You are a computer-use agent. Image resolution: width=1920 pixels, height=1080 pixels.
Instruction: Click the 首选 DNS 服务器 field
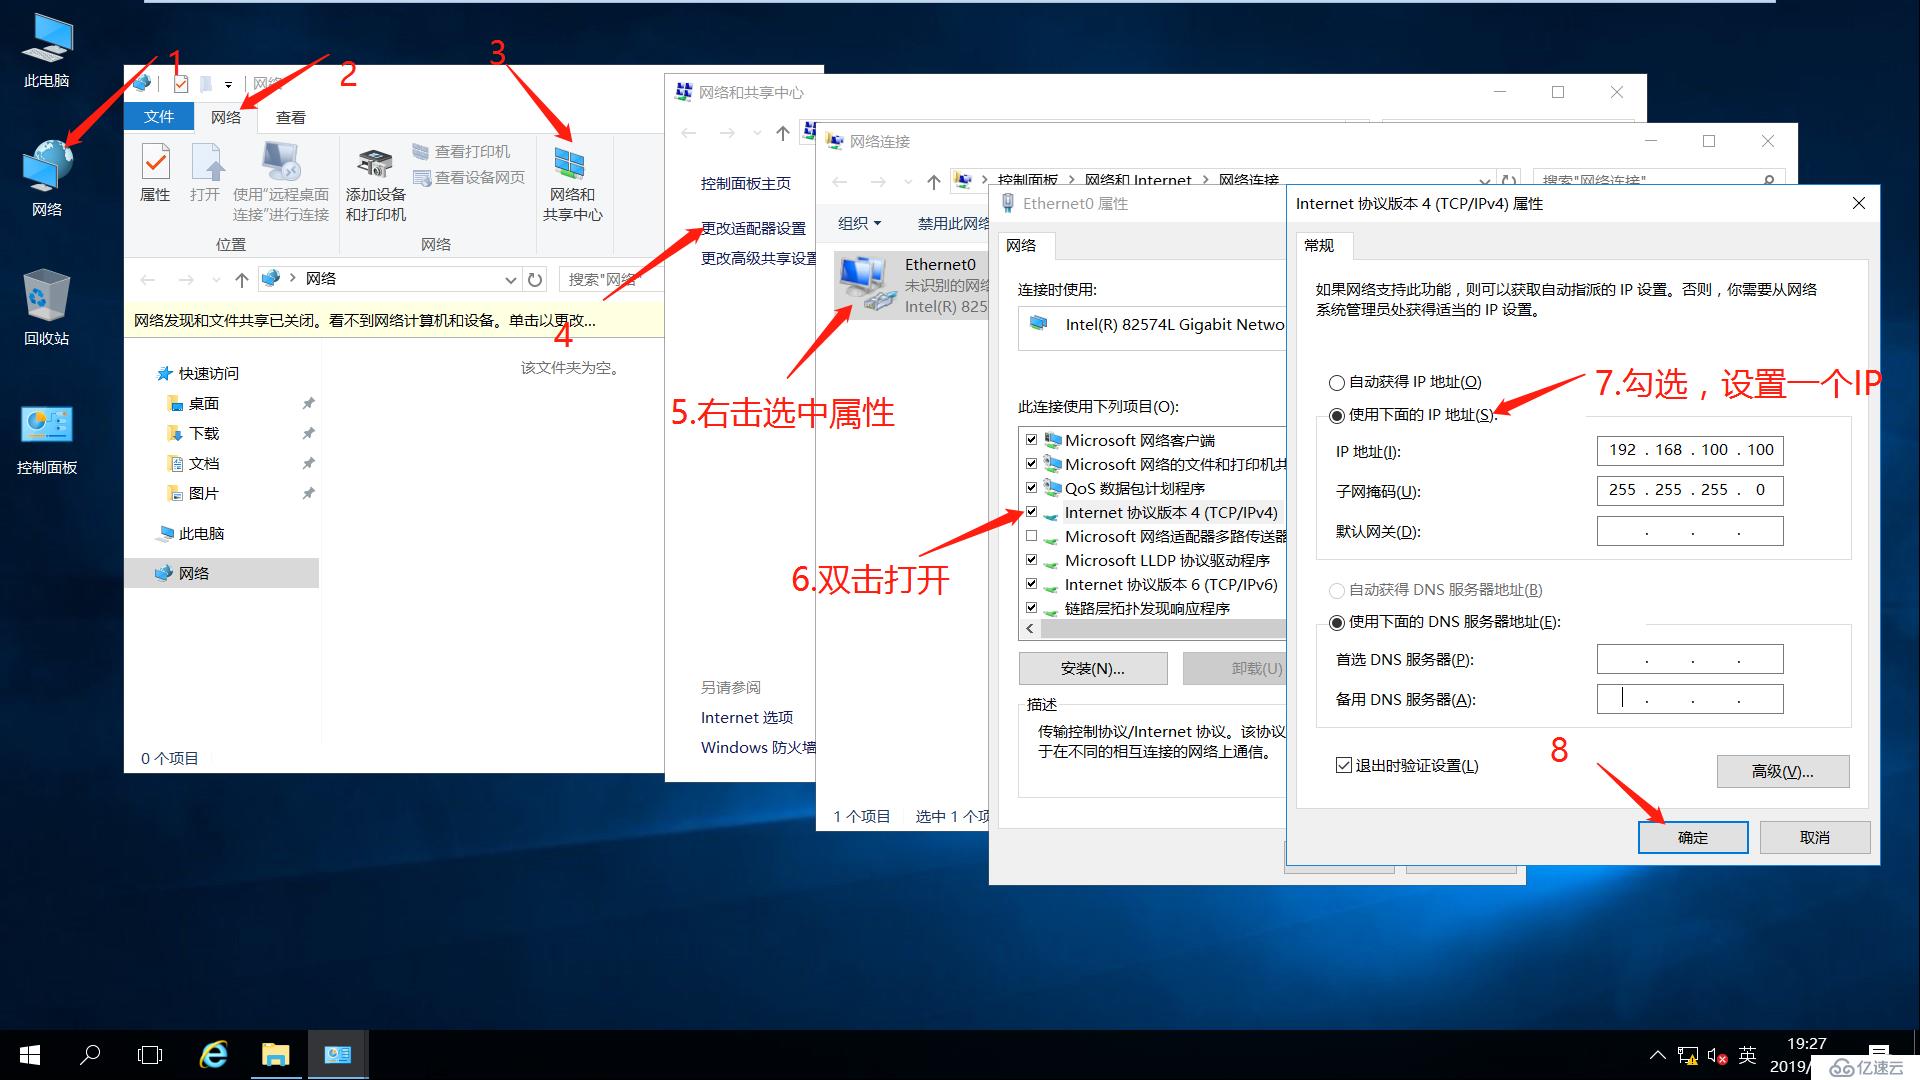[x=1690, y=659]
